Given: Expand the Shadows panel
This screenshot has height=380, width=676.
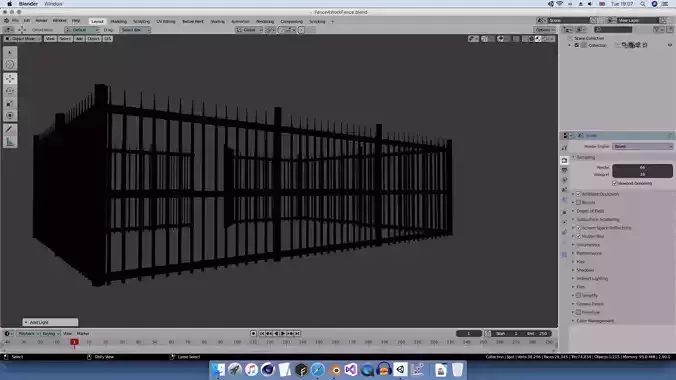Looking at the screenshot, I should click(585, 270).
